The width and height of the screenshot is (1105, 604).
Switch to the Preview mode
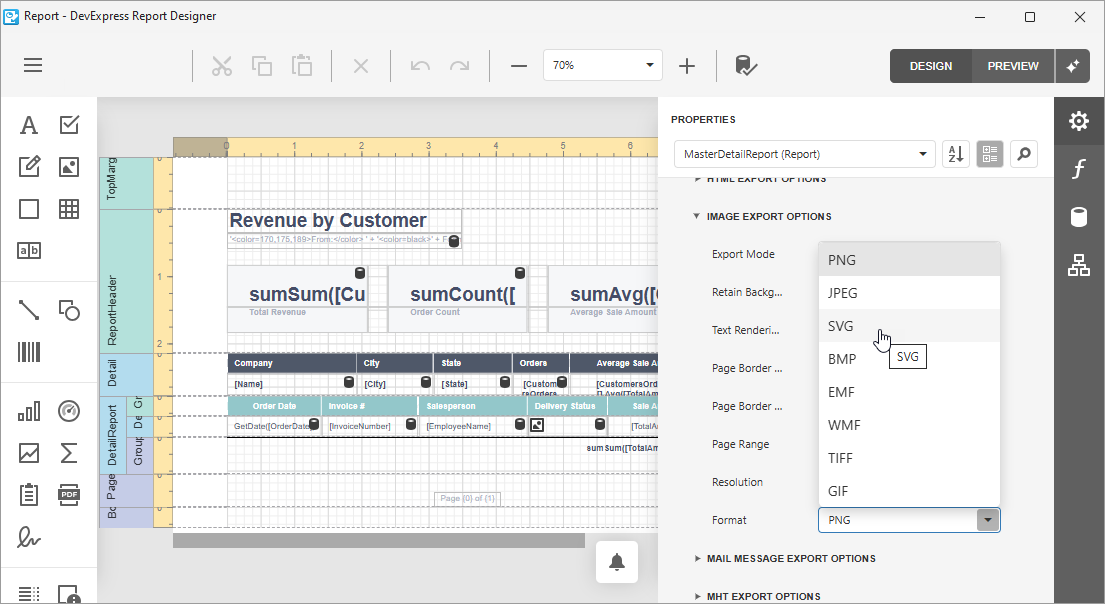coord(1012,66)
